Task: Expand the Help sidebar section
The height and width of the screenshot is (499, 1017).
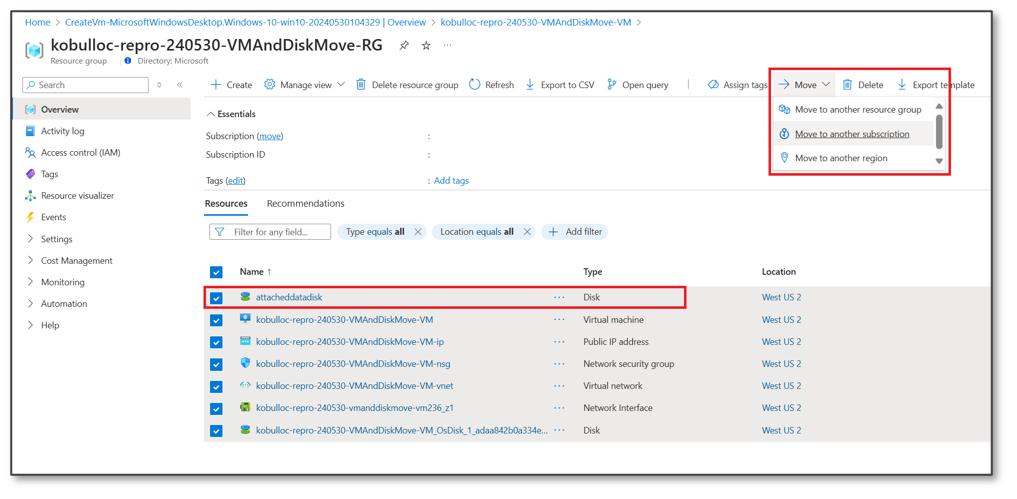Action: pyautogui.click(x=30, y=325)
